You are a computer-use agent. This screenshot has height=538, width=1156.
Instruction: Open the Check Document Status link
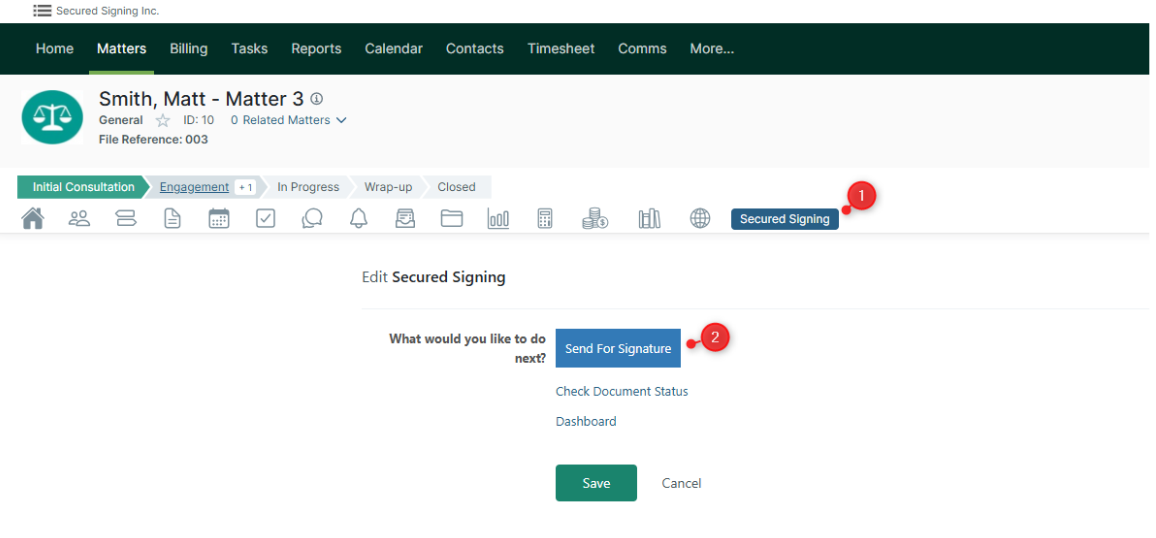(621, 391)
